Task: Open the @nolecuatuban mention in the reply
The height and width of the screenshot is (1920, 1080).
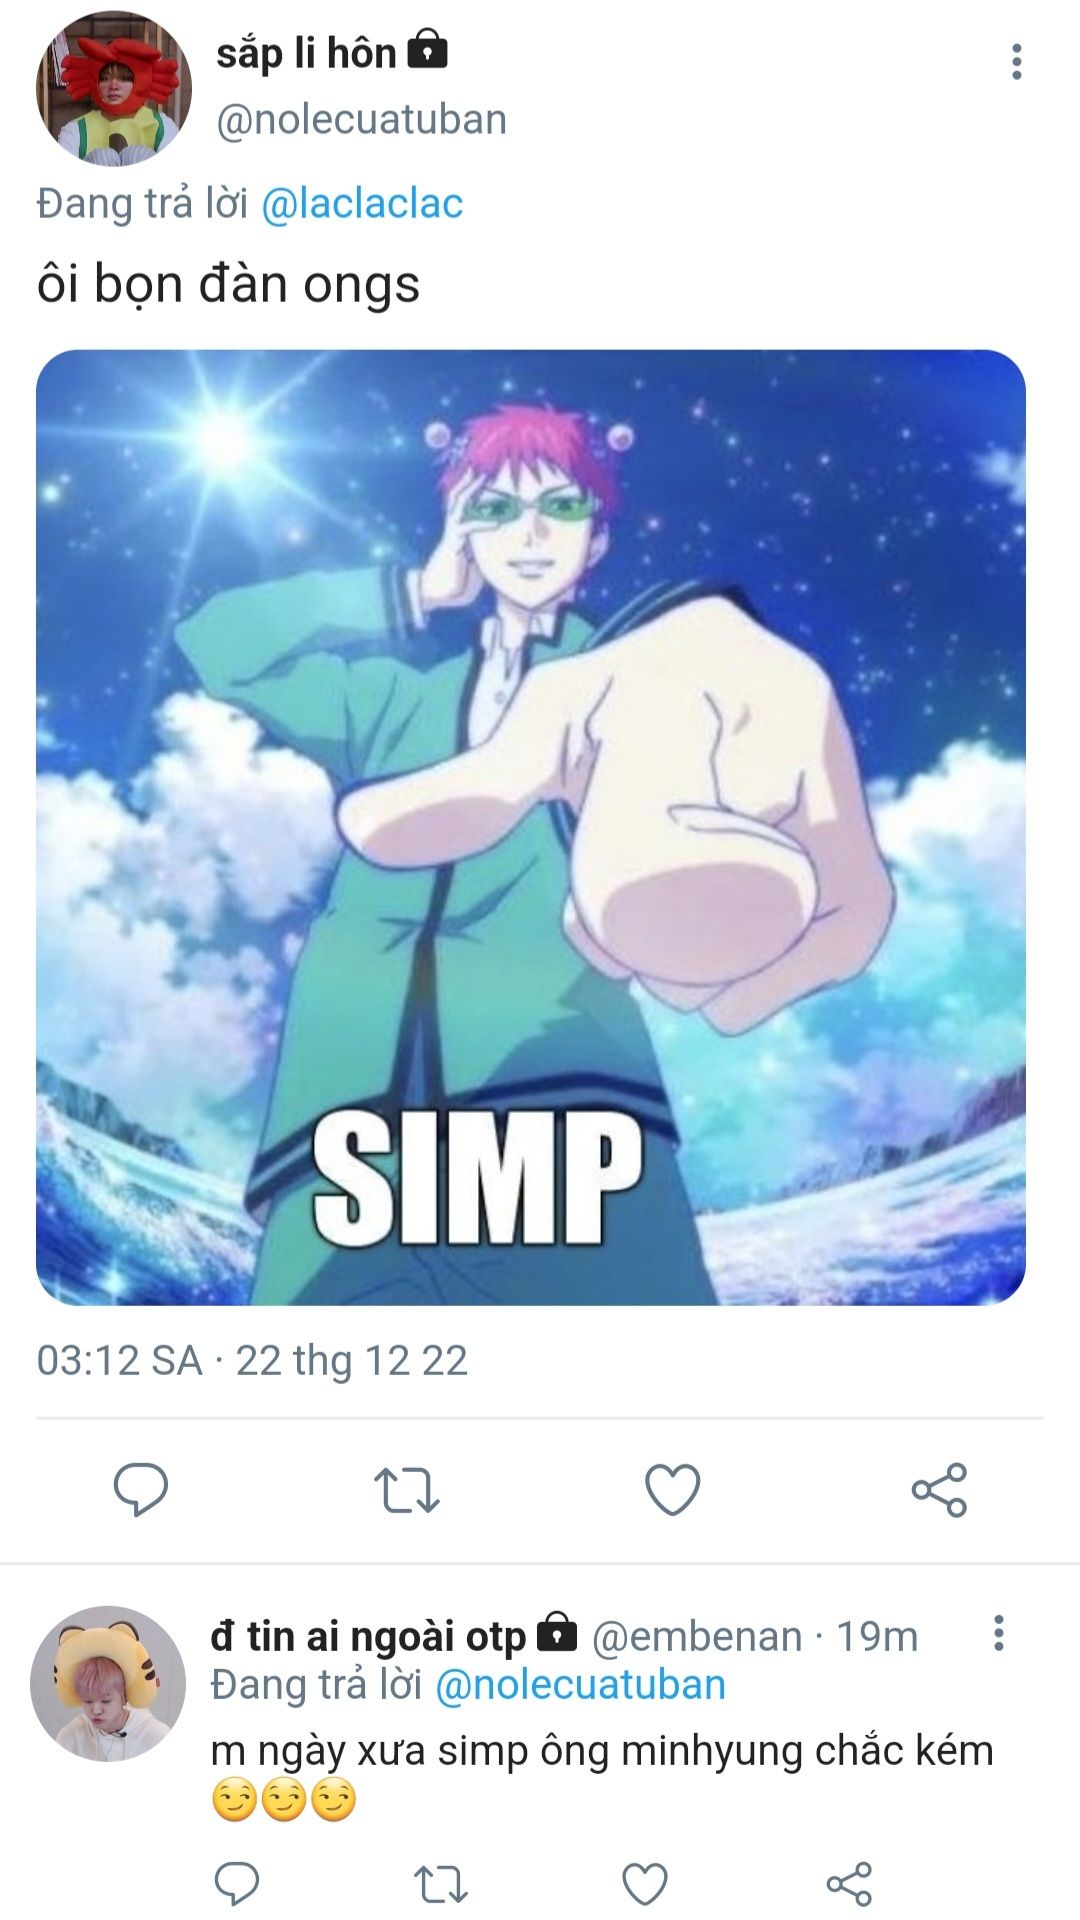Action: click(x=580, y=1685)
